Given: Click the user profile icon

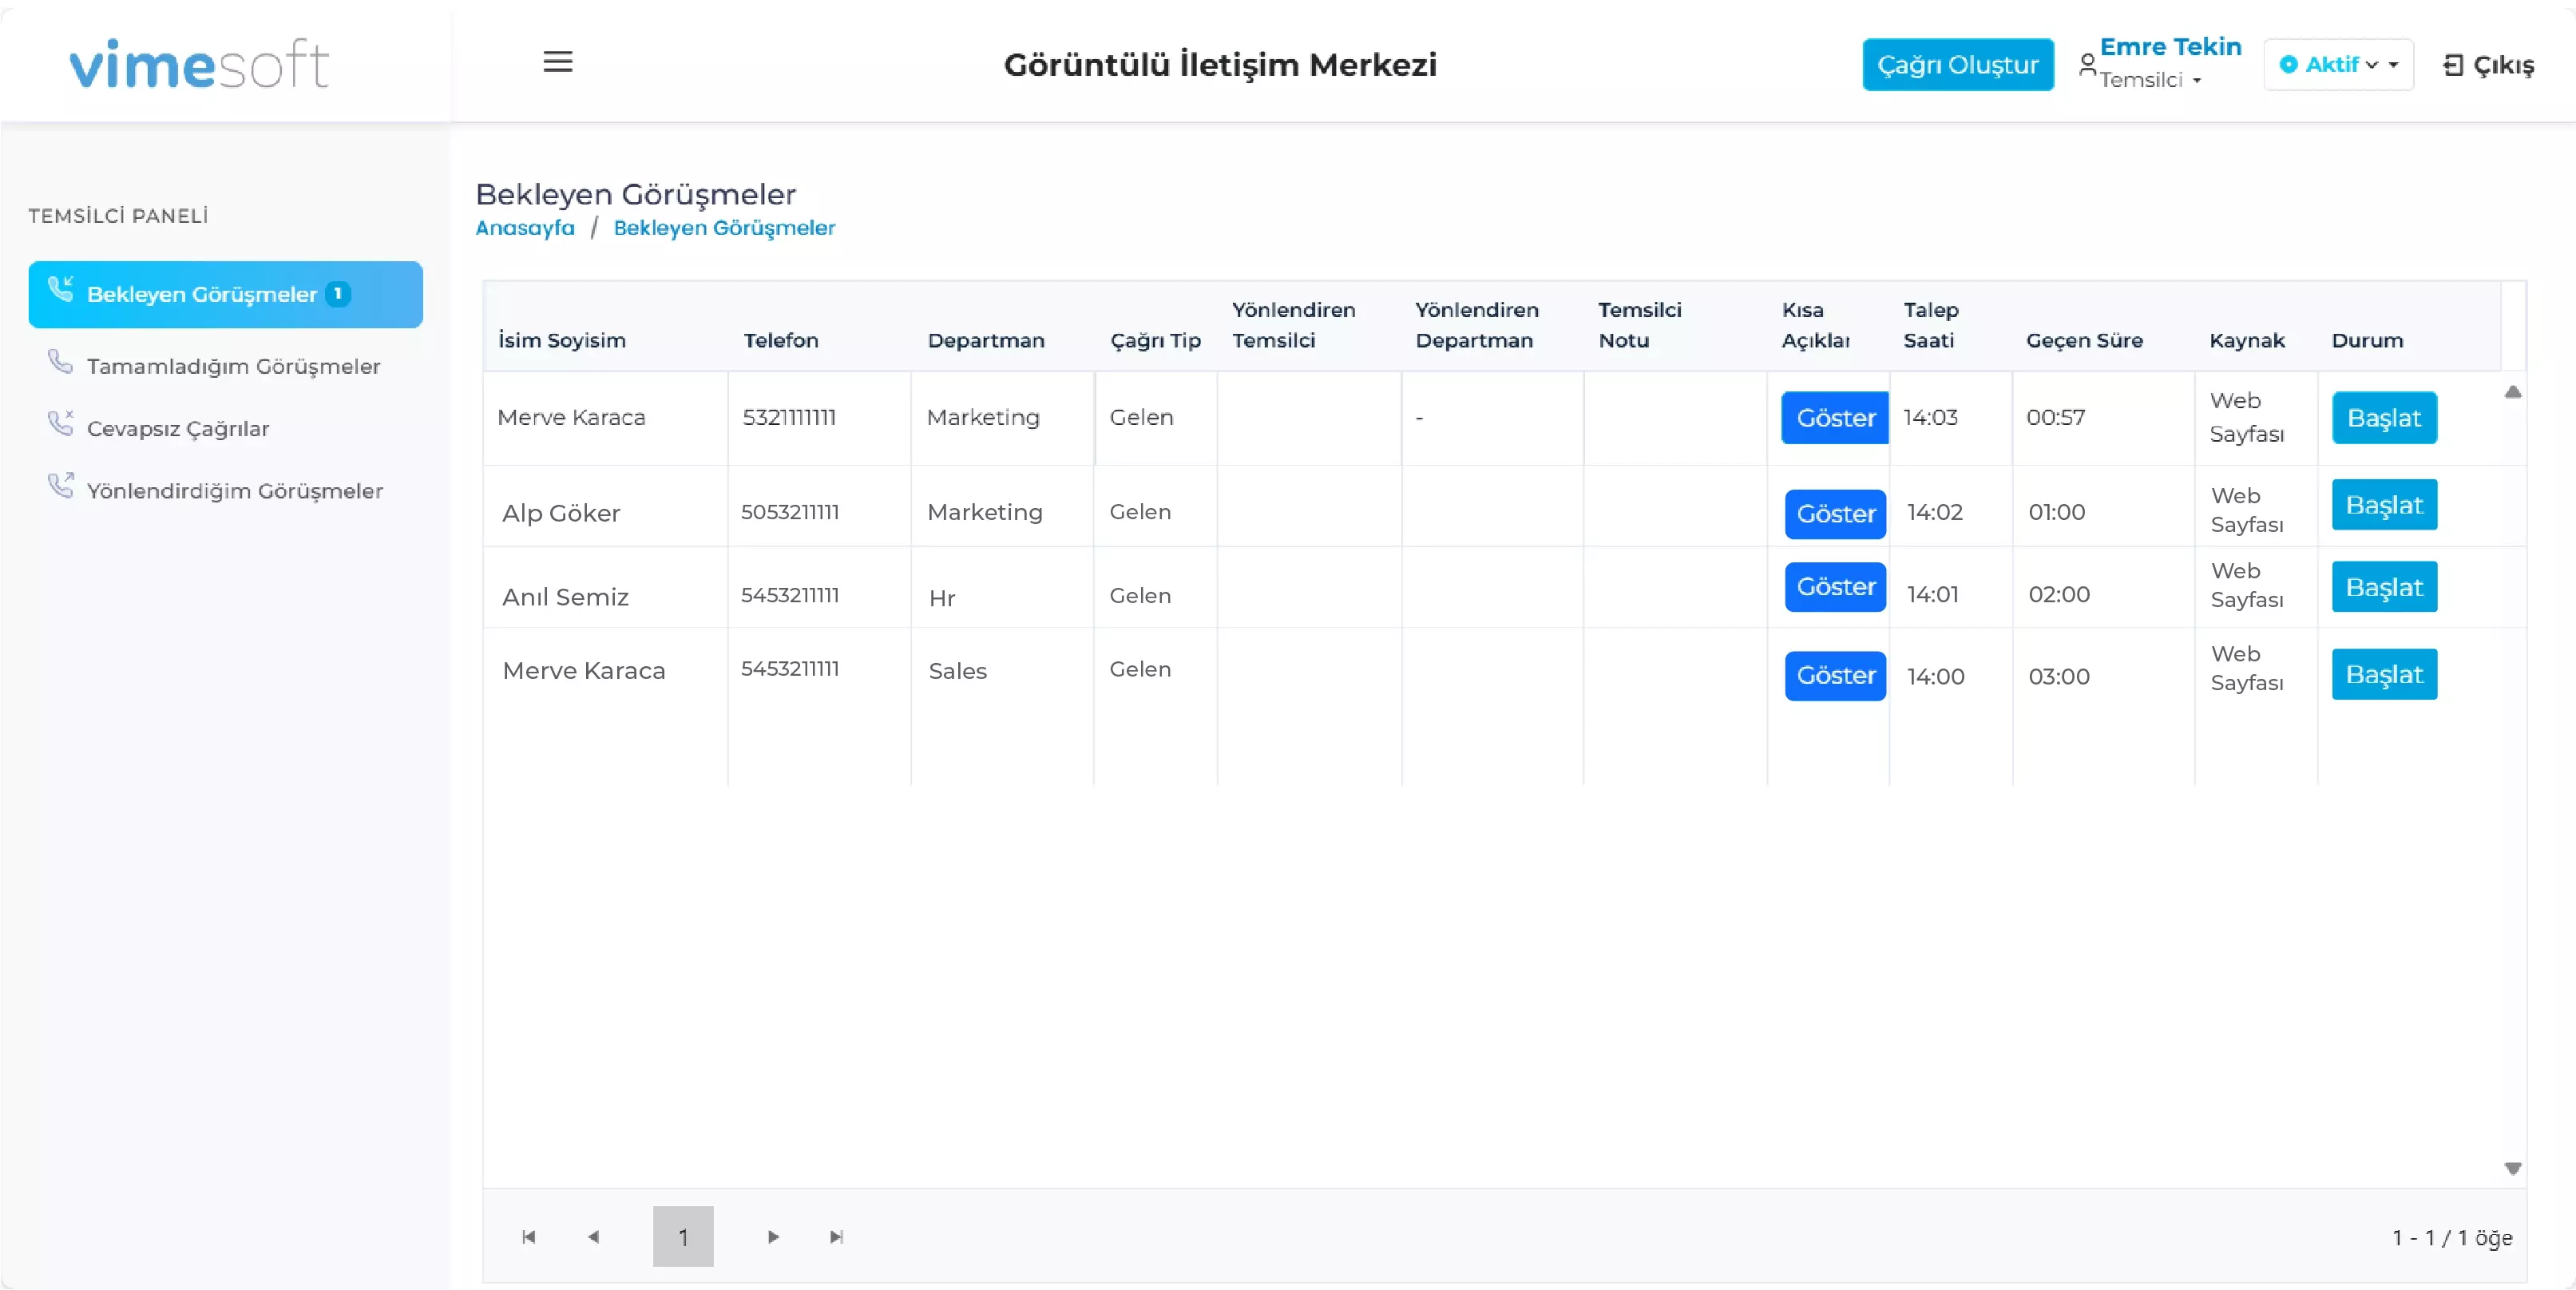Looking at the screenshot, I should pyautogui.click(x=2087, y=65).
